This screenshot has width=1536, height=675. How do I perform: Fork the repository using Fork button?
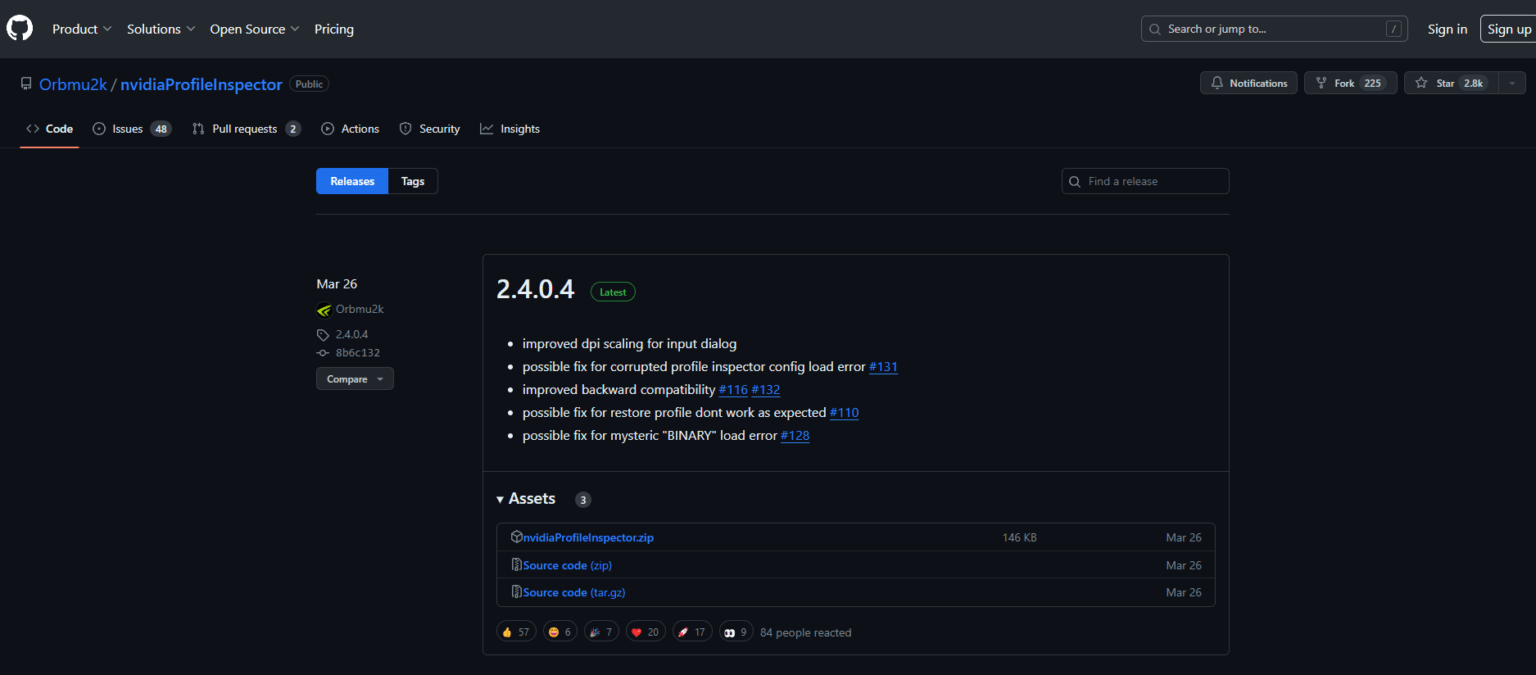coord(1349,83)
